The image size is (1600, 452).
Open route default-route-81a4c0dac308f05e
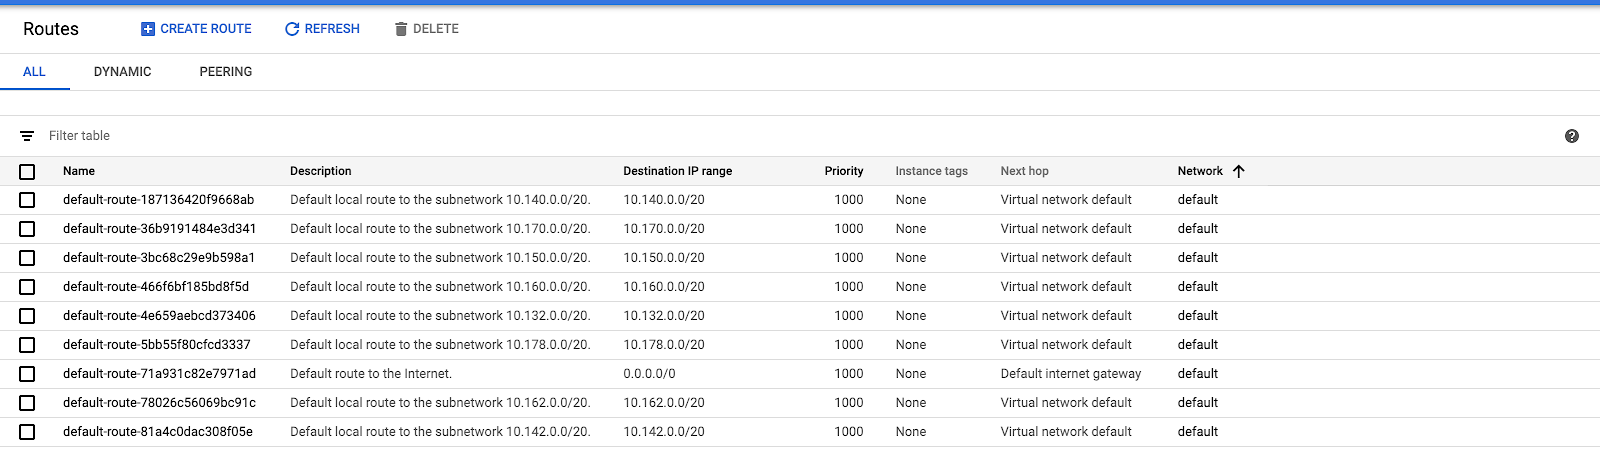[x=158, y=432]
